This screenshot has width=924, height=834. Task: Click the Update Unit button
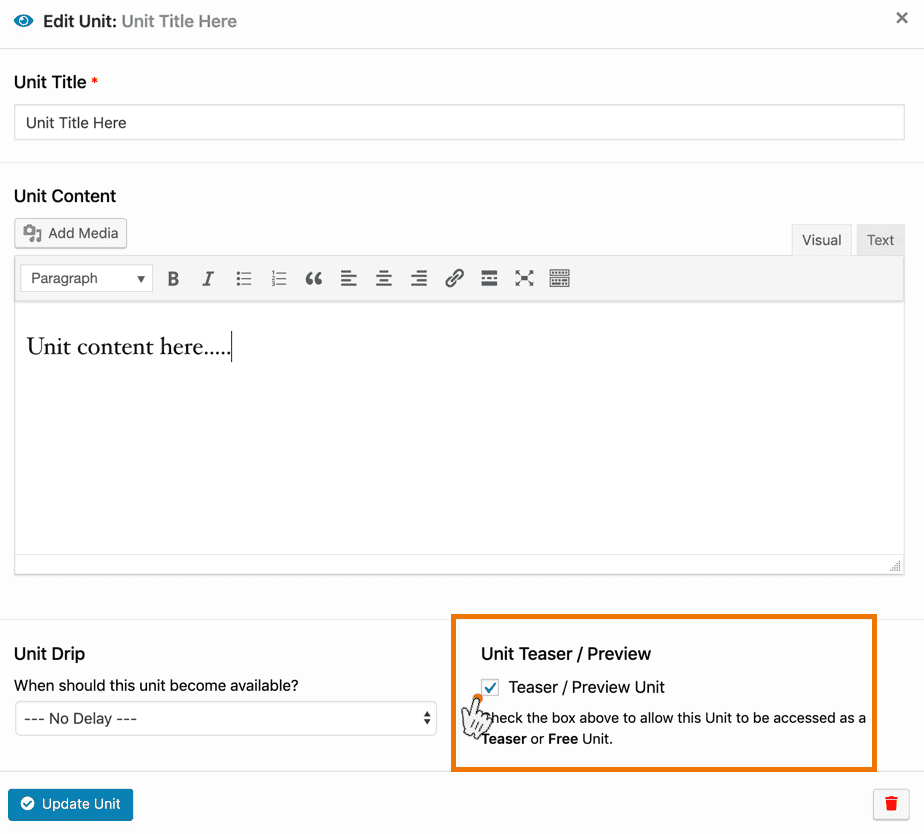[x=71, y=805]
